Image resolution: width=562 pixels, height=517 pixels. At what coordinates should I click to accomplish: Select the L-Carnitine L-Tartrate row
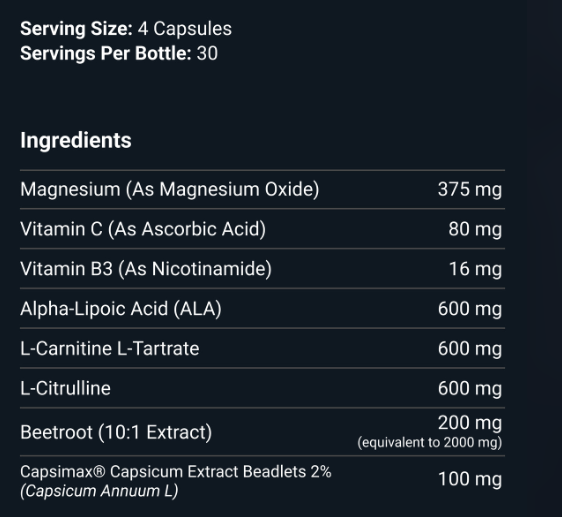[x=262, y=348]
